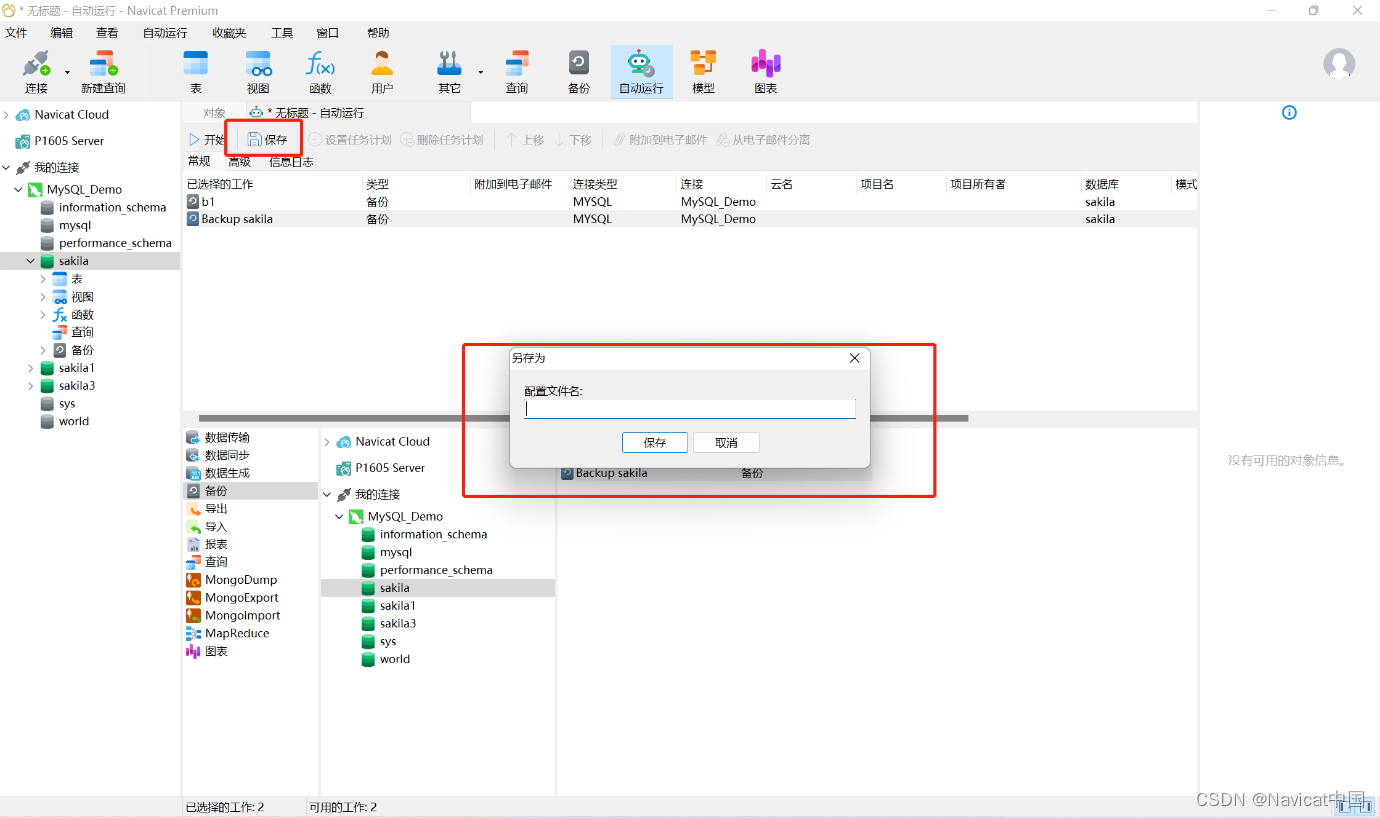
Task: Open the 工具 menu
Action: point(282,33)
